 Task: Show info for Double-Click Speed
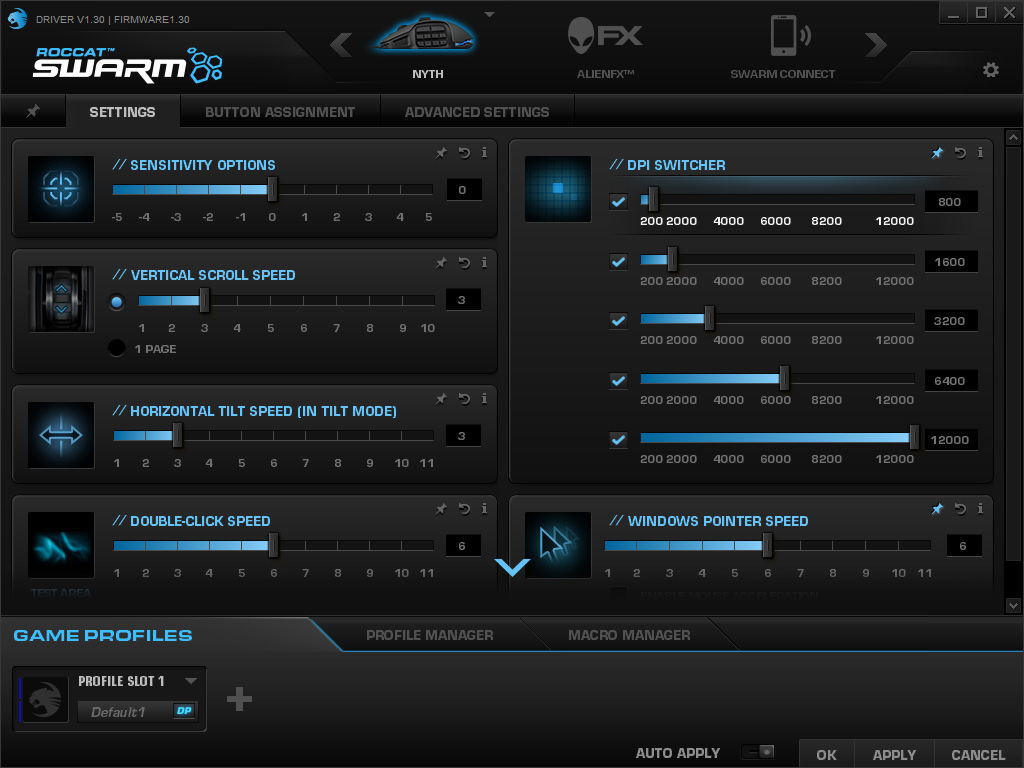coord(484,508)
